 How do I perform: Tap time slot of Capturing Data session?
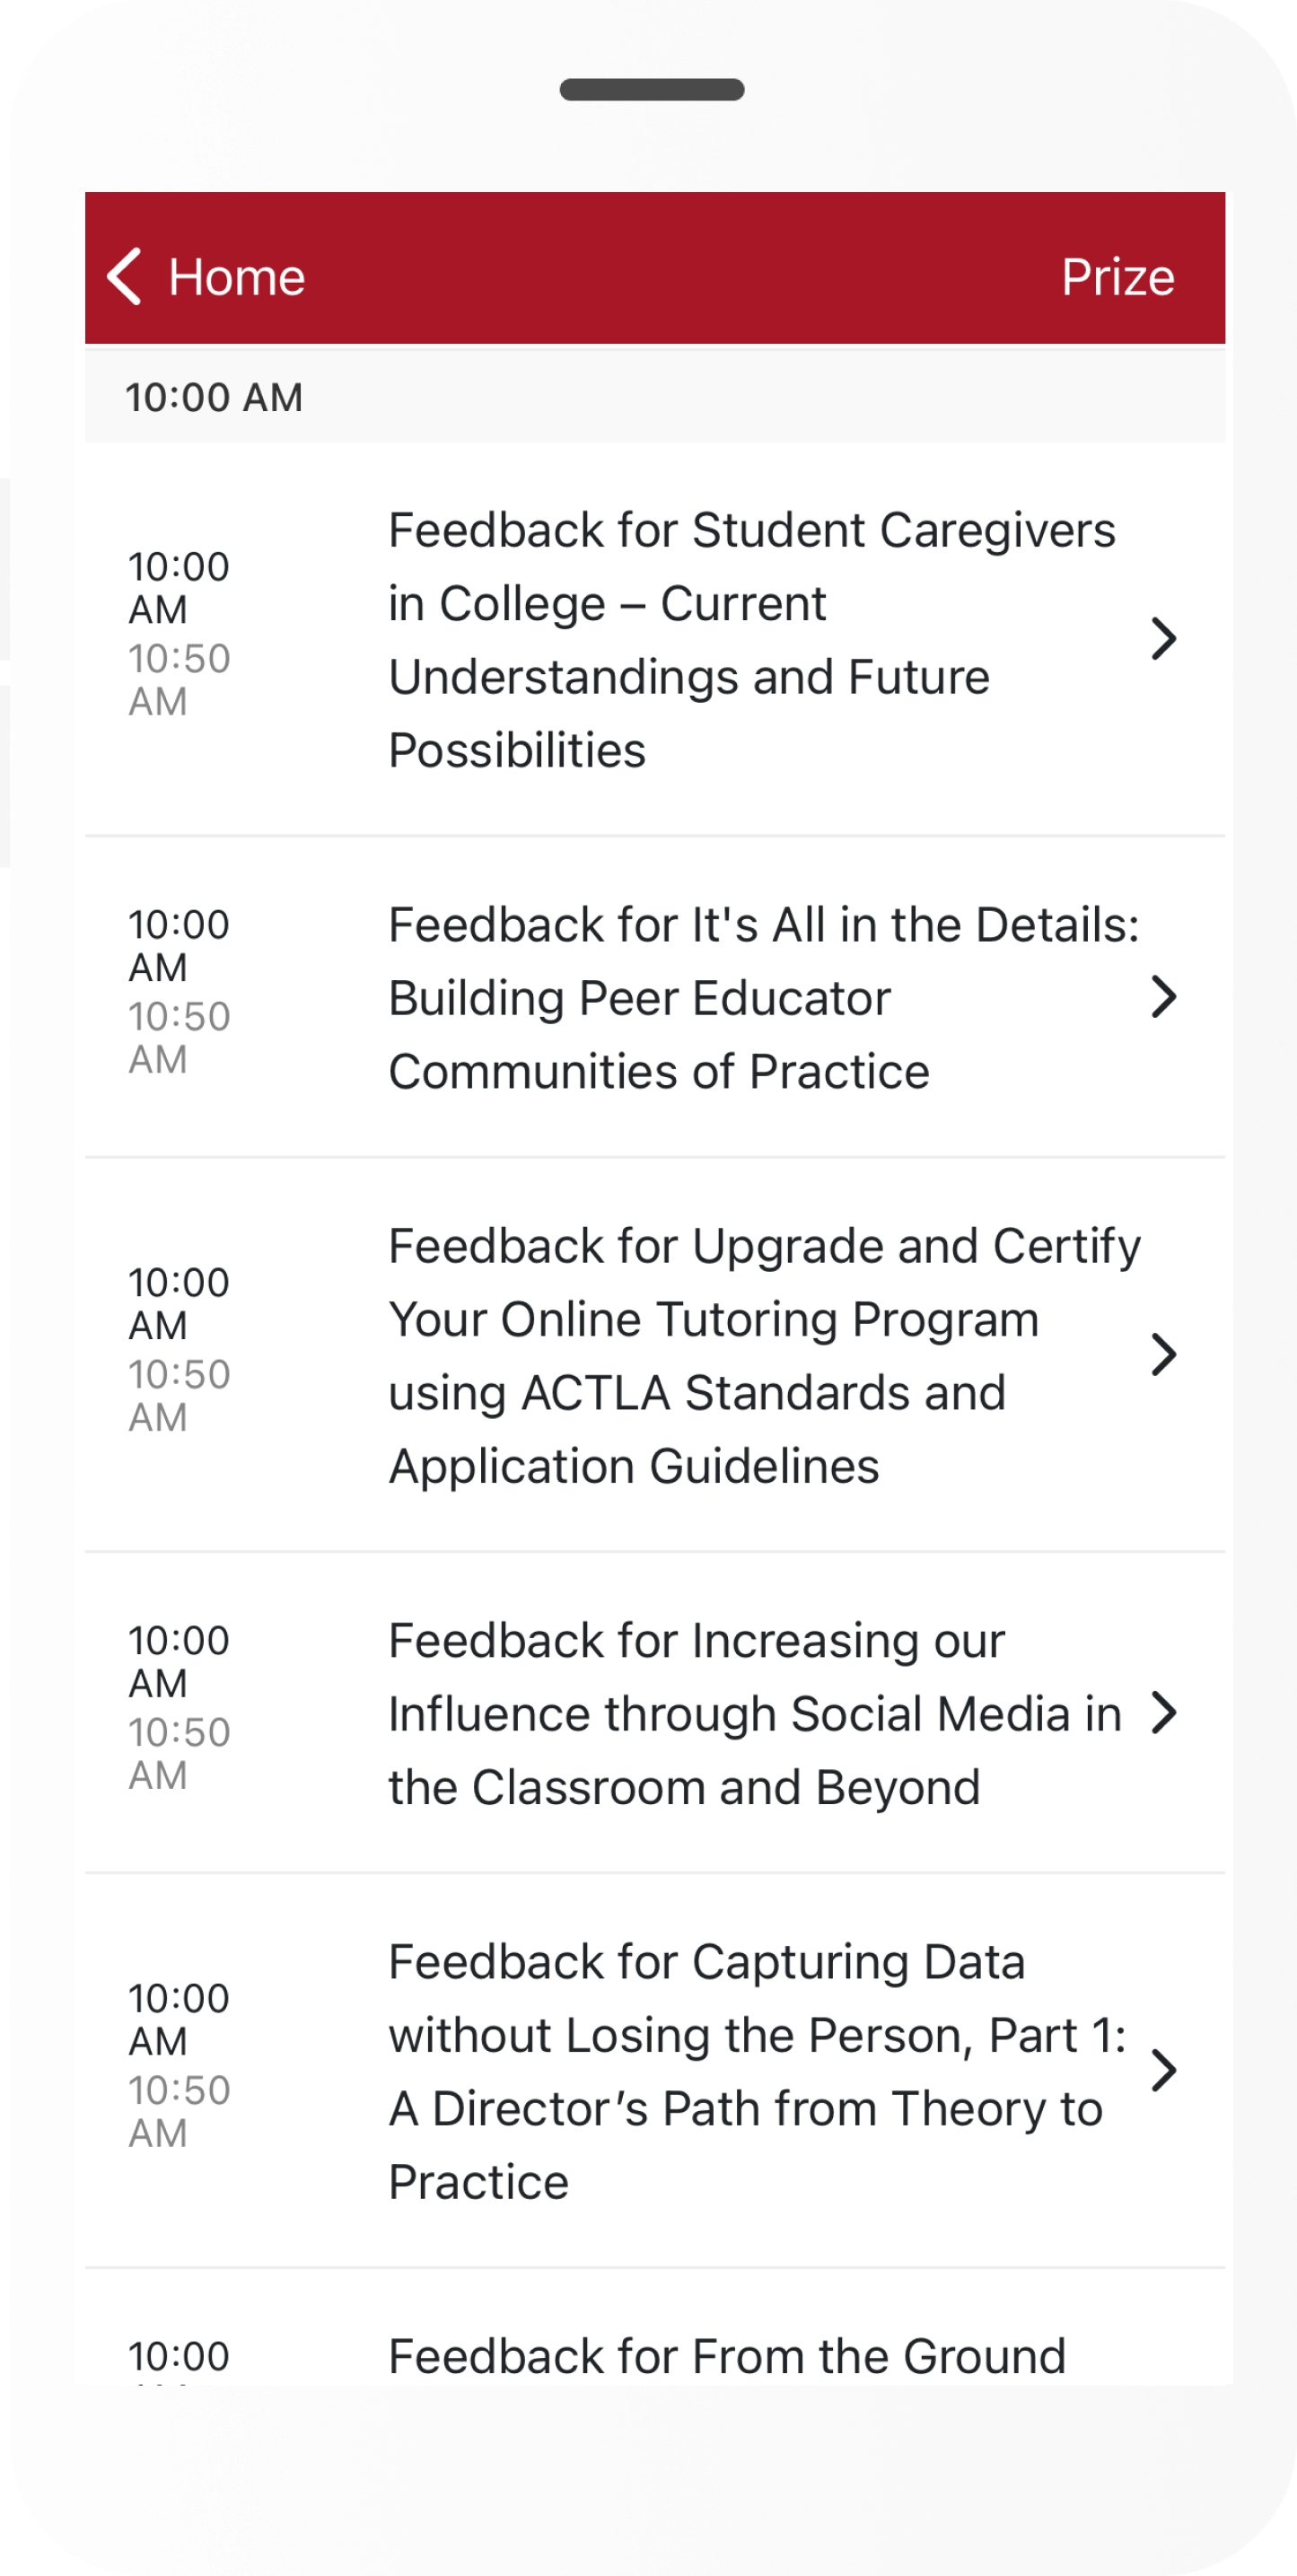[x=180, y=2066]
